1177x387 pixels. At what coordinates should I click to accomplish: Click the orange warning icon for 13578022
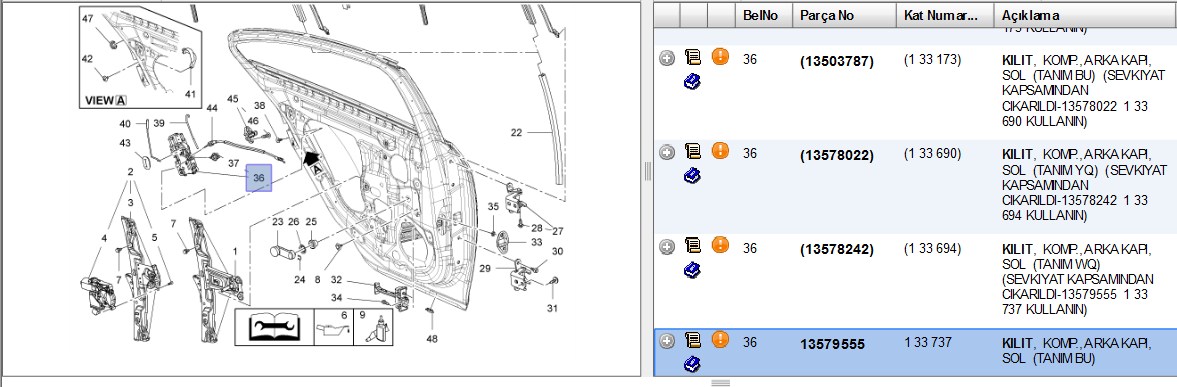point(721,151)
